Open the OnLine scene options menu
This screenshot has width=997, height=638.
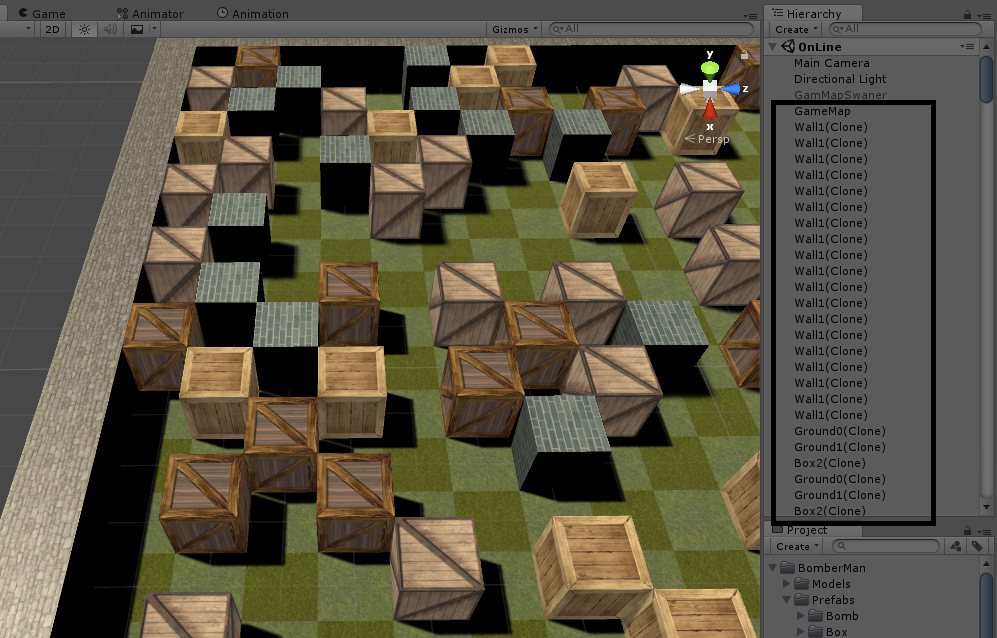coord(966,46)
